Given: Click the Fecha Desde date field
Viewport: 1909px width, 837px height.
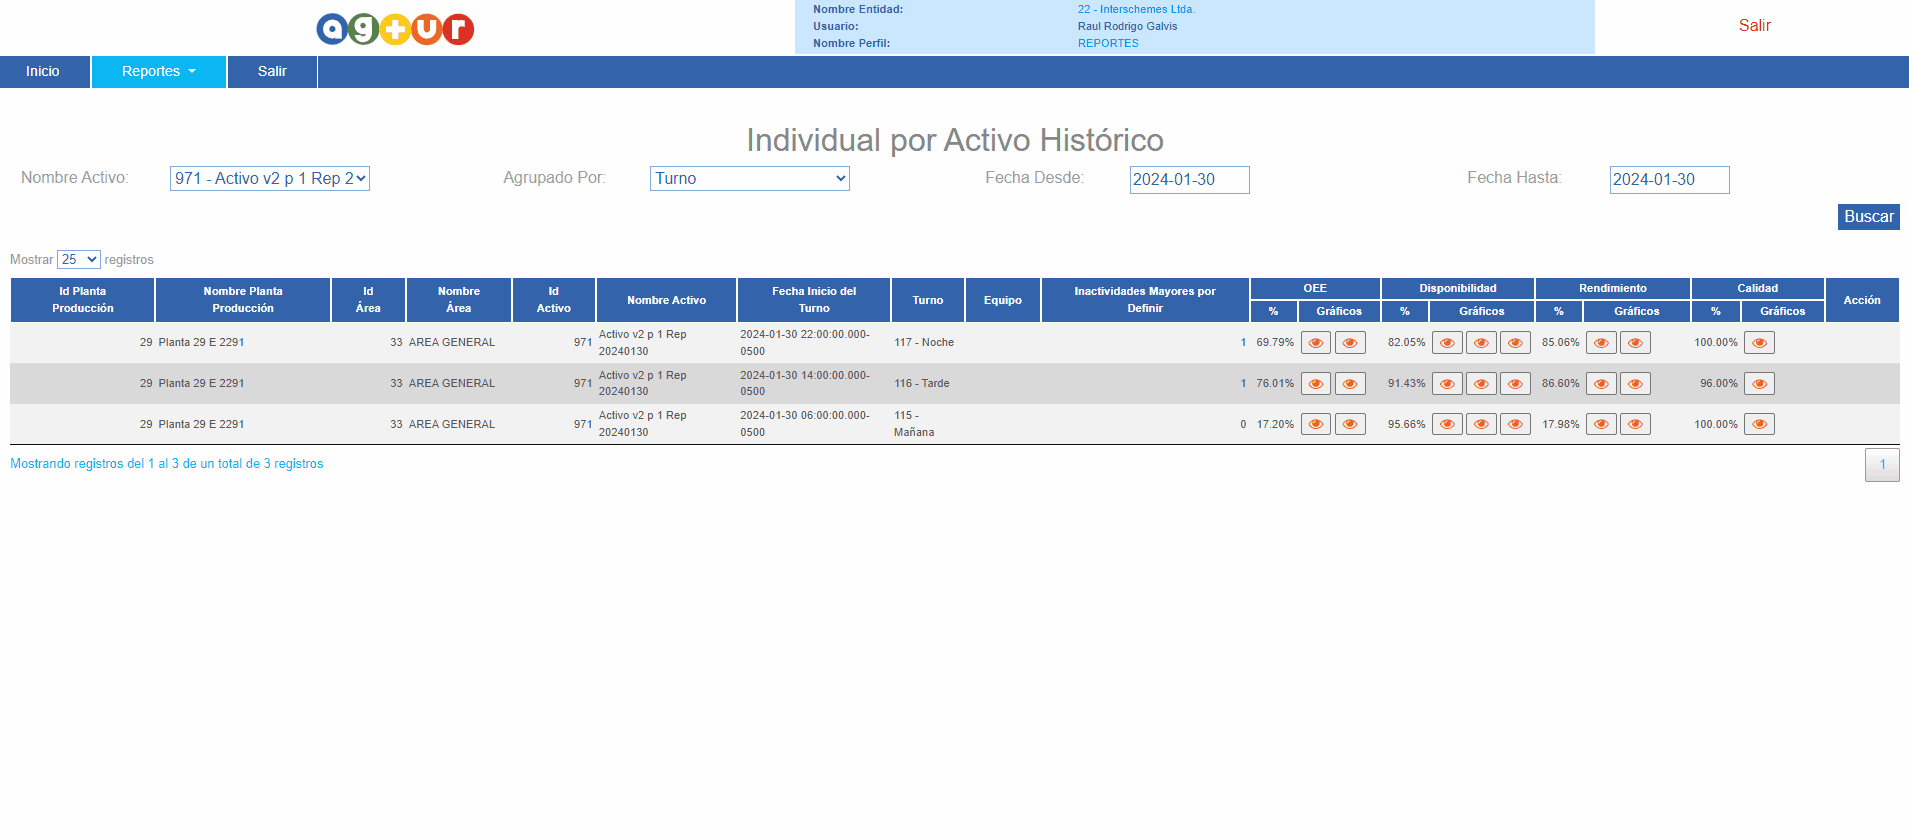Looking at the screenshot, I should [x=1188, y=180].
